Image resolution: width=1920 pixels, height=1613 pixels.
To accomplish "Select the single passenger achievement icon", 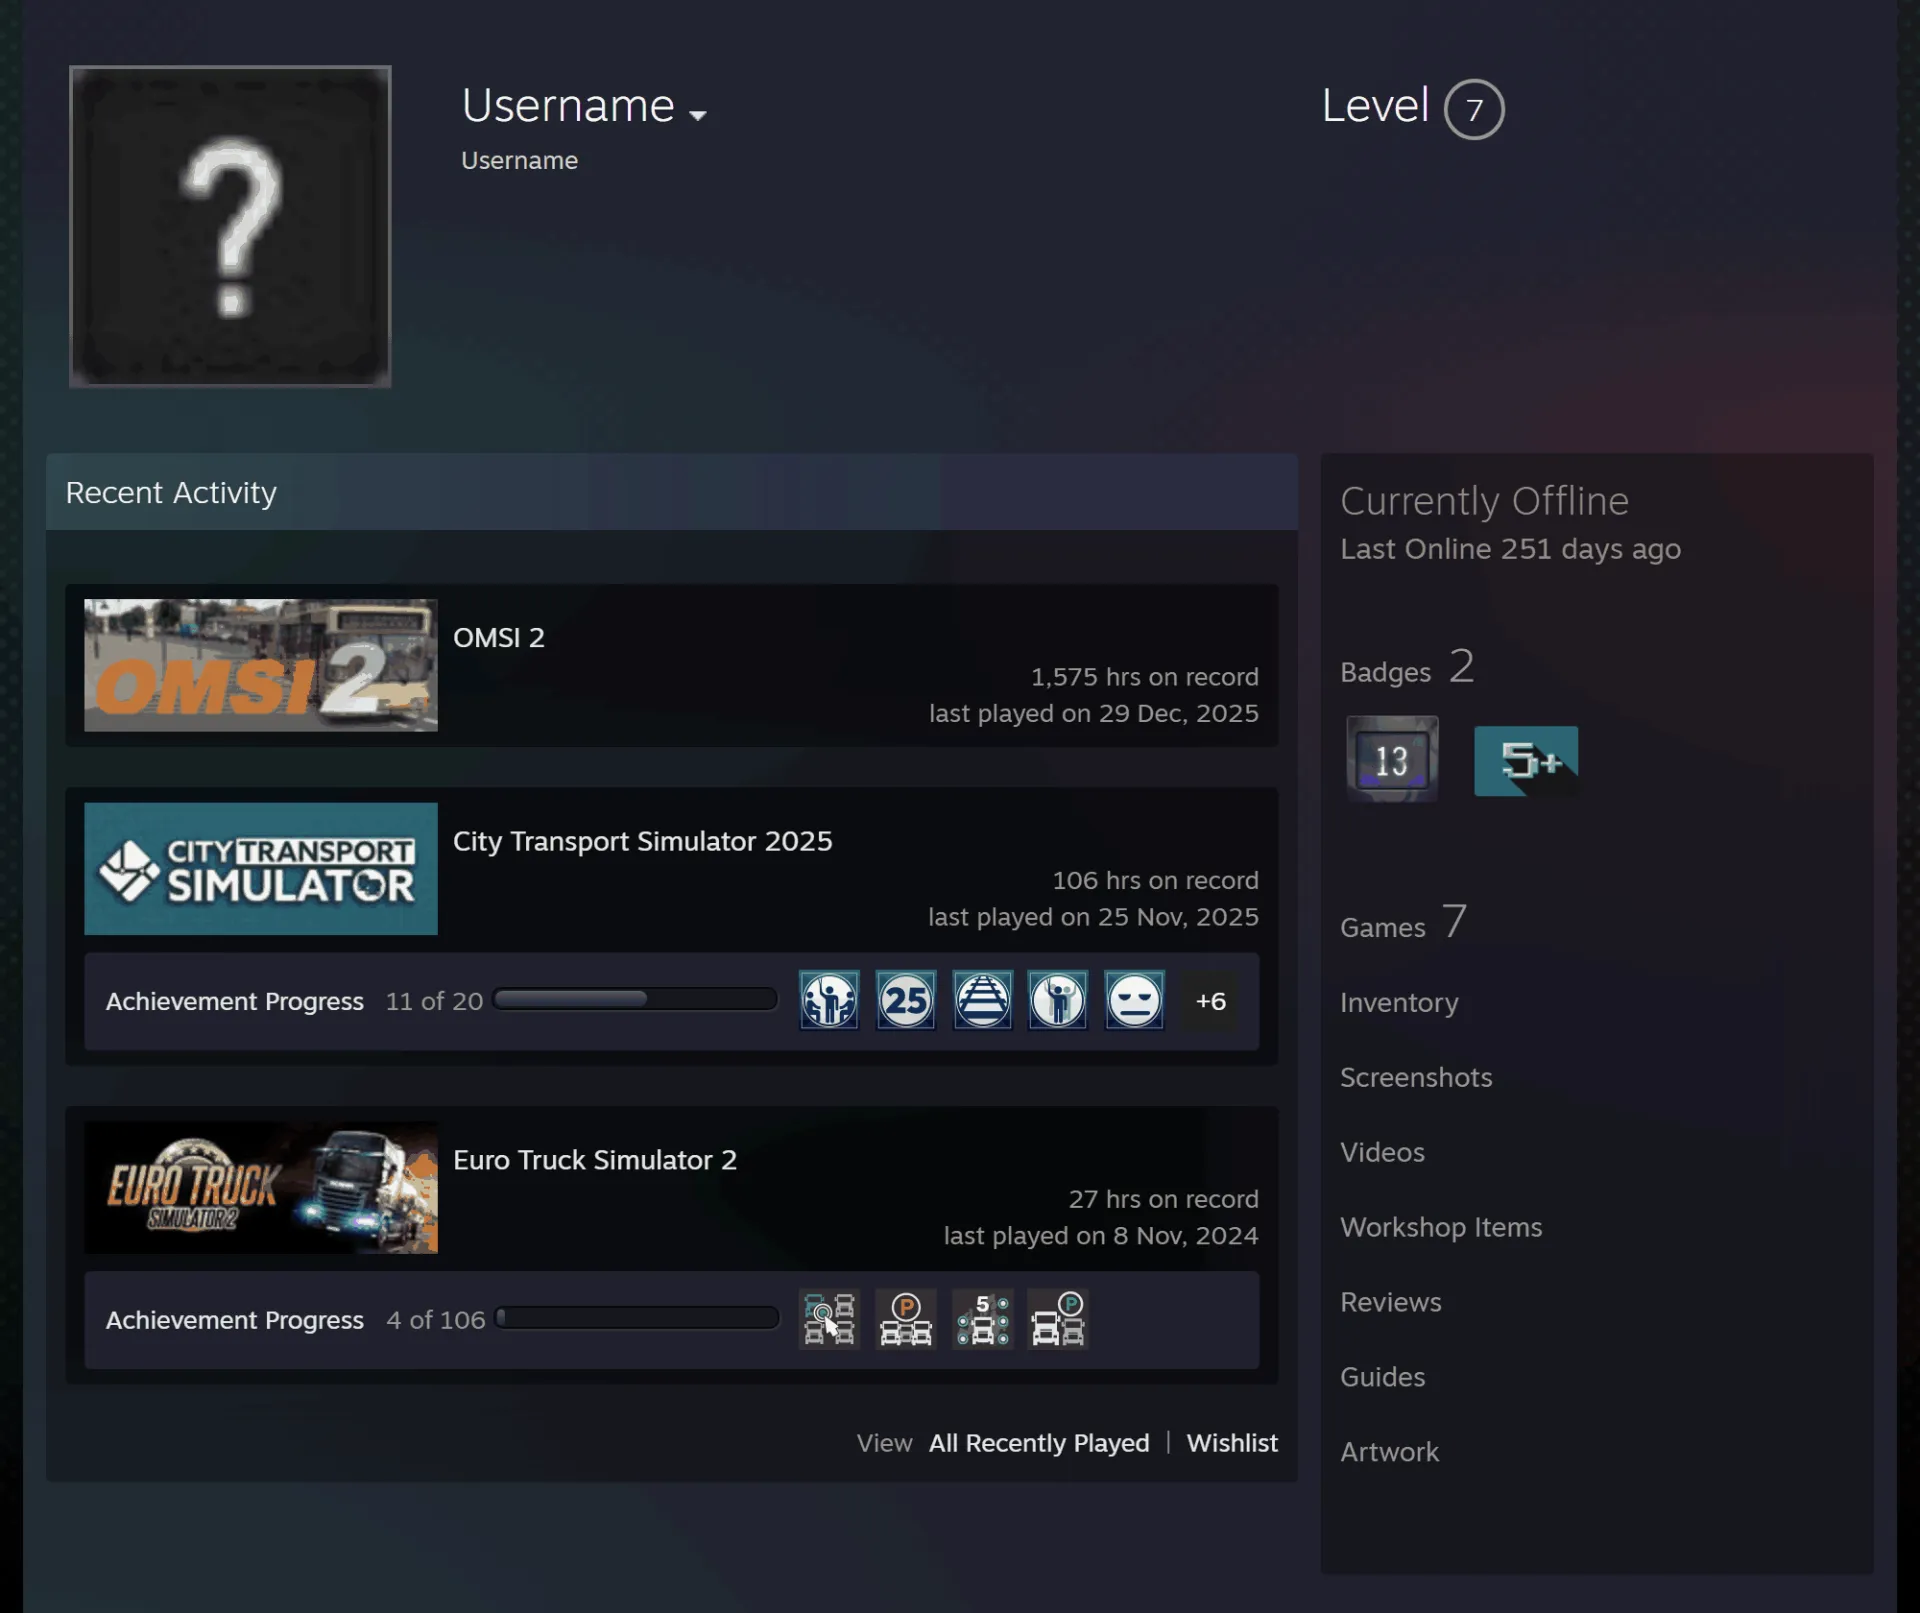I will [1058, 1000].
